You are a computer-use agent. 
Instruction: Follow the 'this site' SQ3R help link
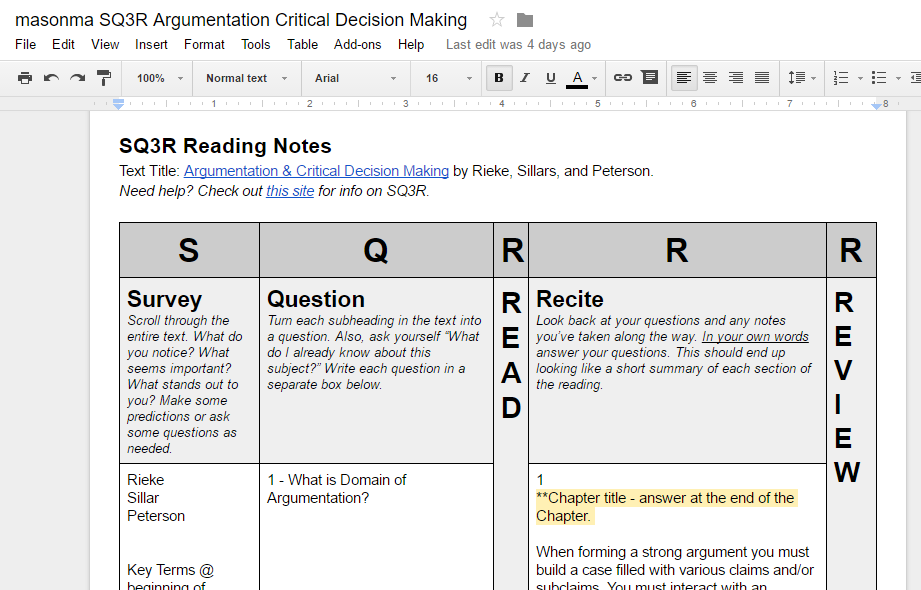[x=290, y=191]
